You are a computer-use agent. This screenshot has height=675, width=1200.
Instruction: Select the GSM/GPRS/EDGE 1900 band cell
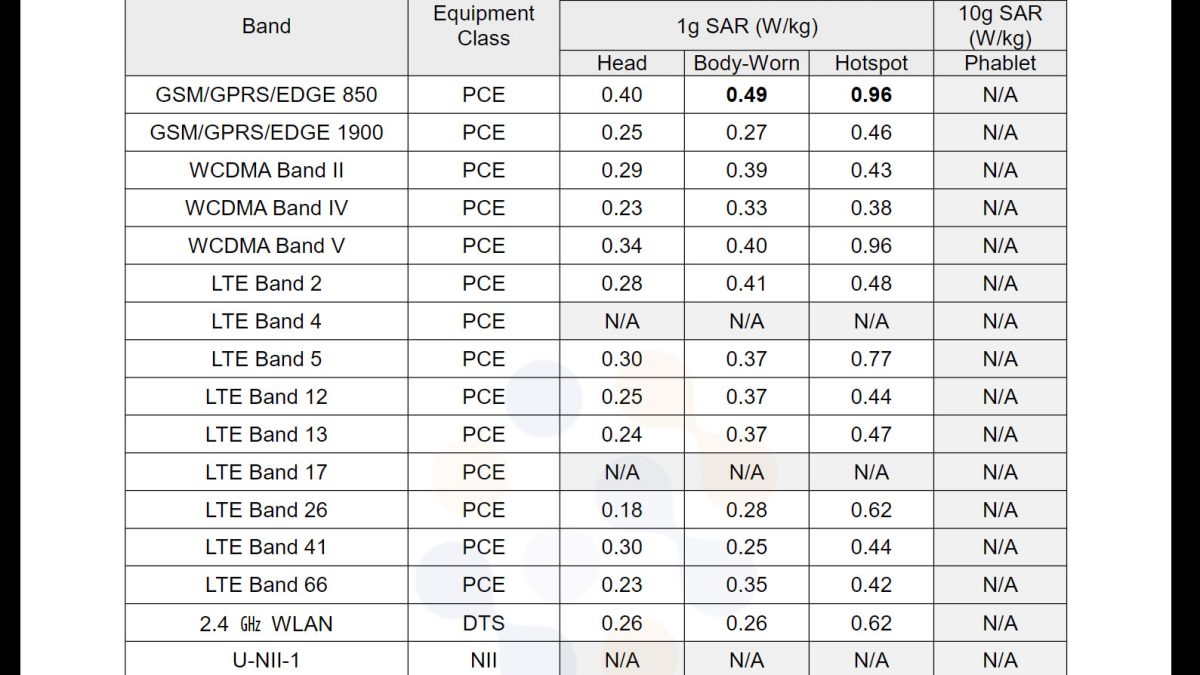(x=266, y=132)
